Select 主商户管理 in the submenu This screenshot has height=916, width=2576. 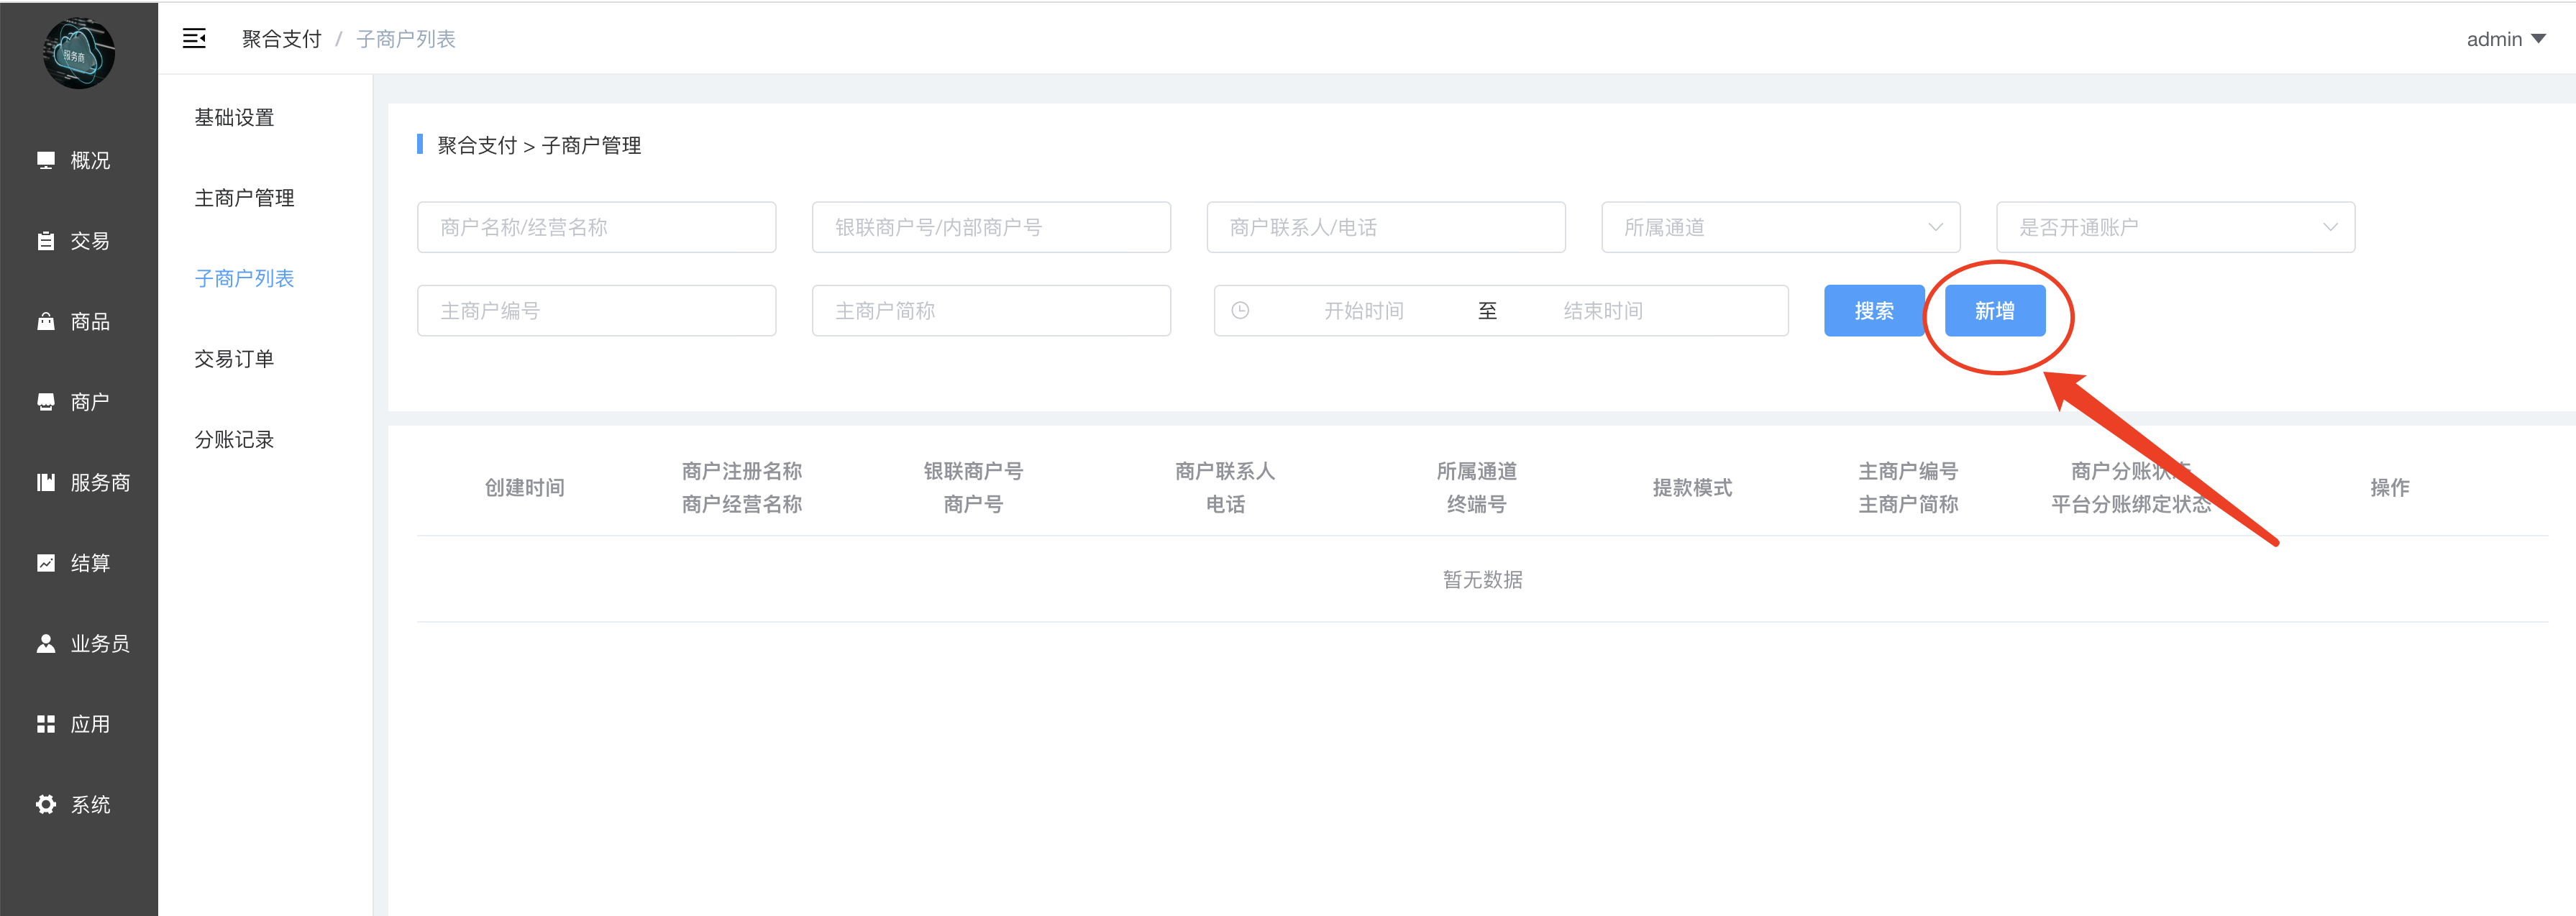(x=244, y=198)
